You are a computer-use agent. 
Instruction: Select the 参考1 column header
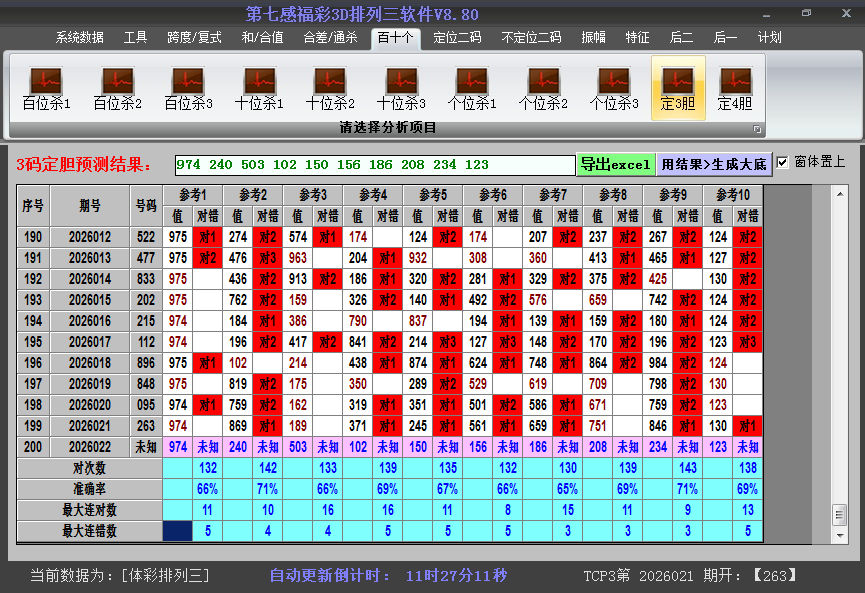pos(192,195)
